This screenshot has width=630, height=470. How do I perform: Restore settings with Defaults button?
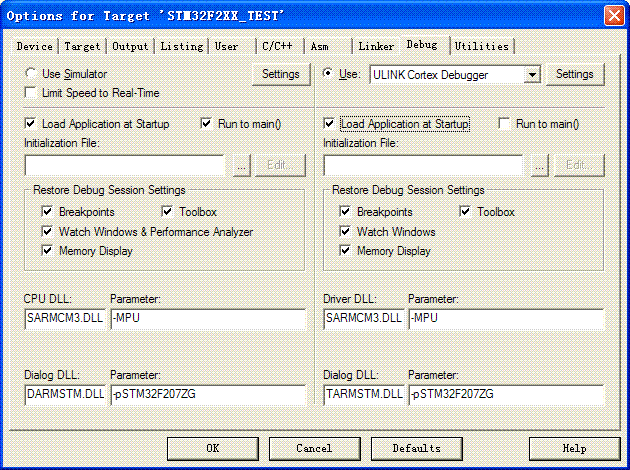(416, 448)
